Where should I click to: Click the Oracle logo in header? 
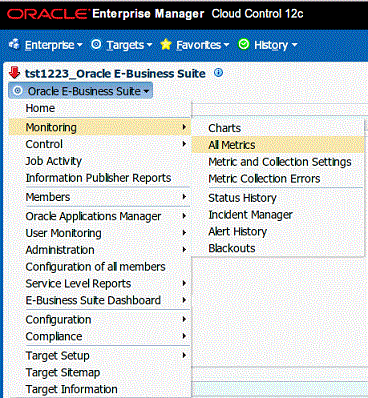(47, 14)
